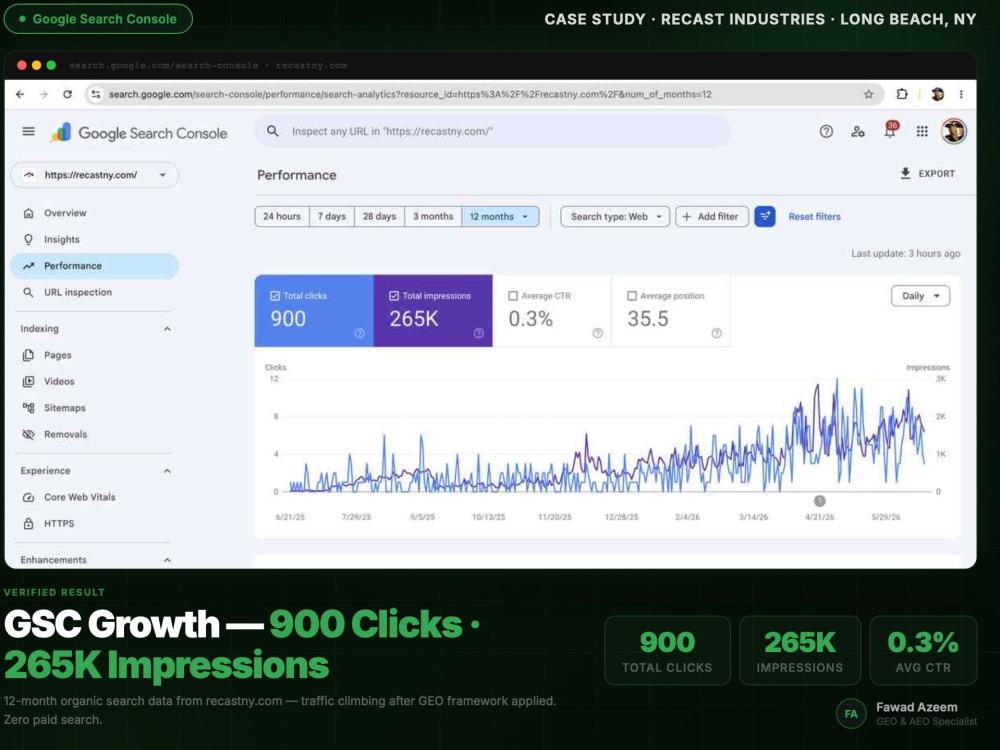Open Chrome three-dot menu
1000x750 pixels.
coord(961,94)
